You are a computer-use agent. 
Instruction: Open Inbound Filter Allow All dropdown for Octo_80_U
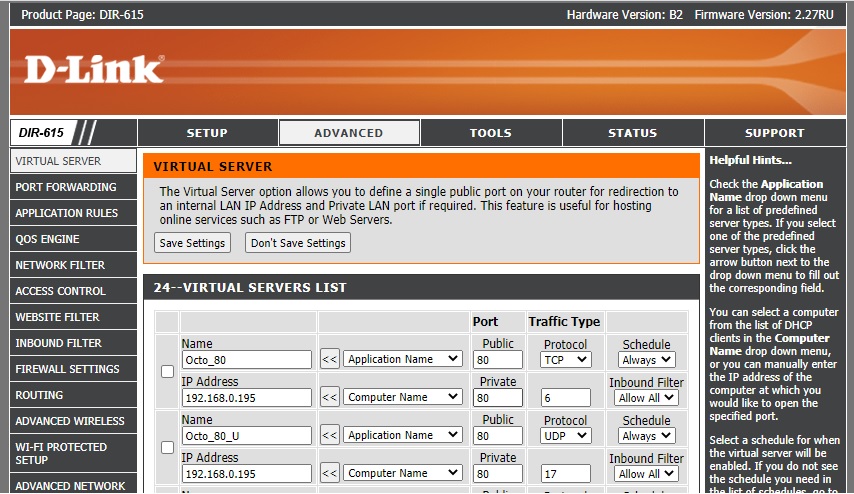[x=646, y=474]
